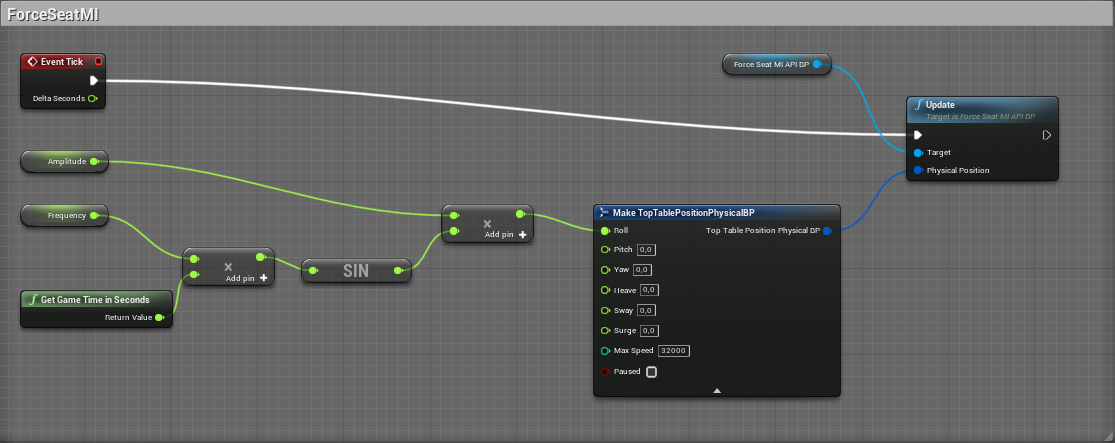Collapse the Make TopTablePositionPhysicalBP node arrow
The height and width of the screenshot is (443, 1115).
(717, 390)
